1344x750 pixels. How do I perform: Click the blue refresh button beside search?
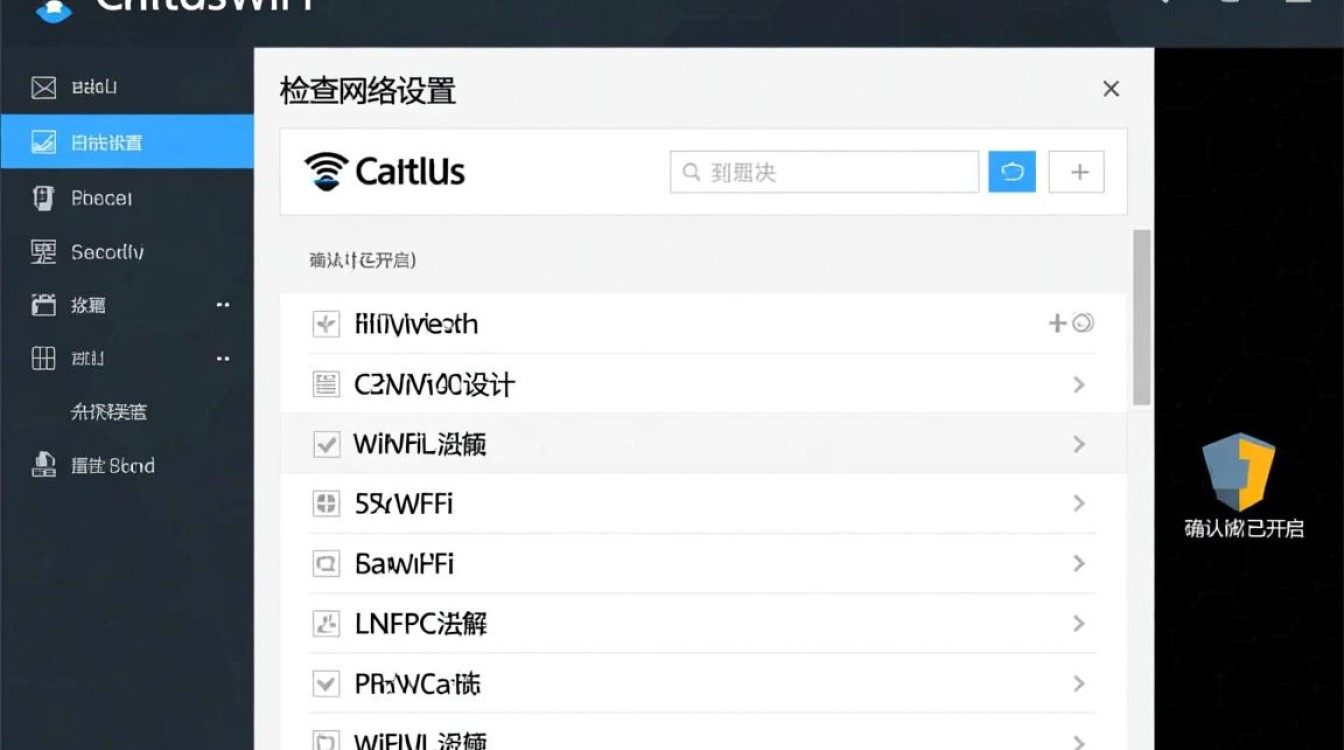pos(1013,171)
